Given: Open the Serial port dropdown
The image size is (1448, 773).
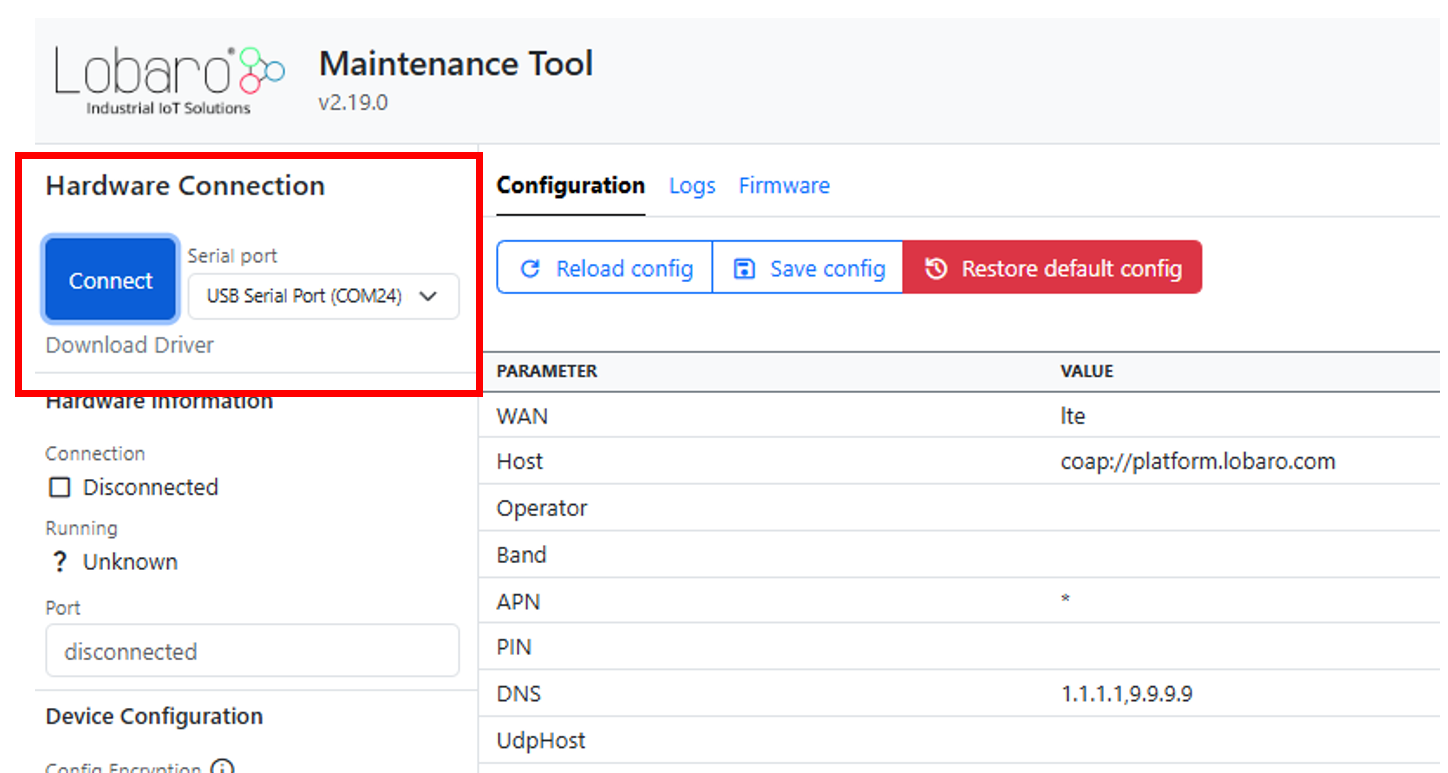Looking at the screenshot, I should tap(323, 296).
